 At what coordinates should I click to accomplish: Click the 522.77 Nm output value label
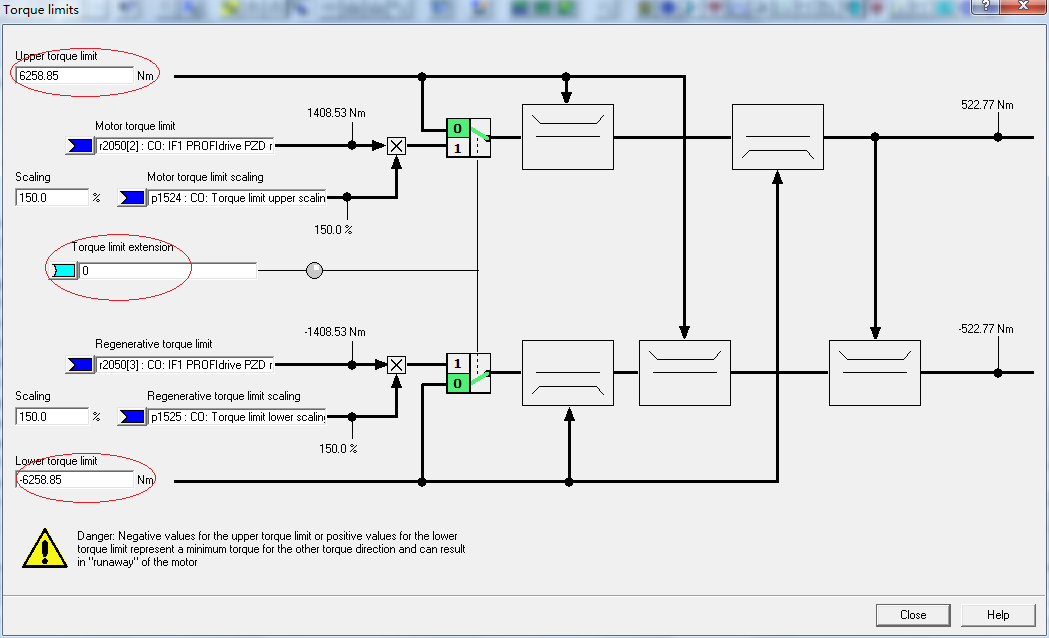987,104
